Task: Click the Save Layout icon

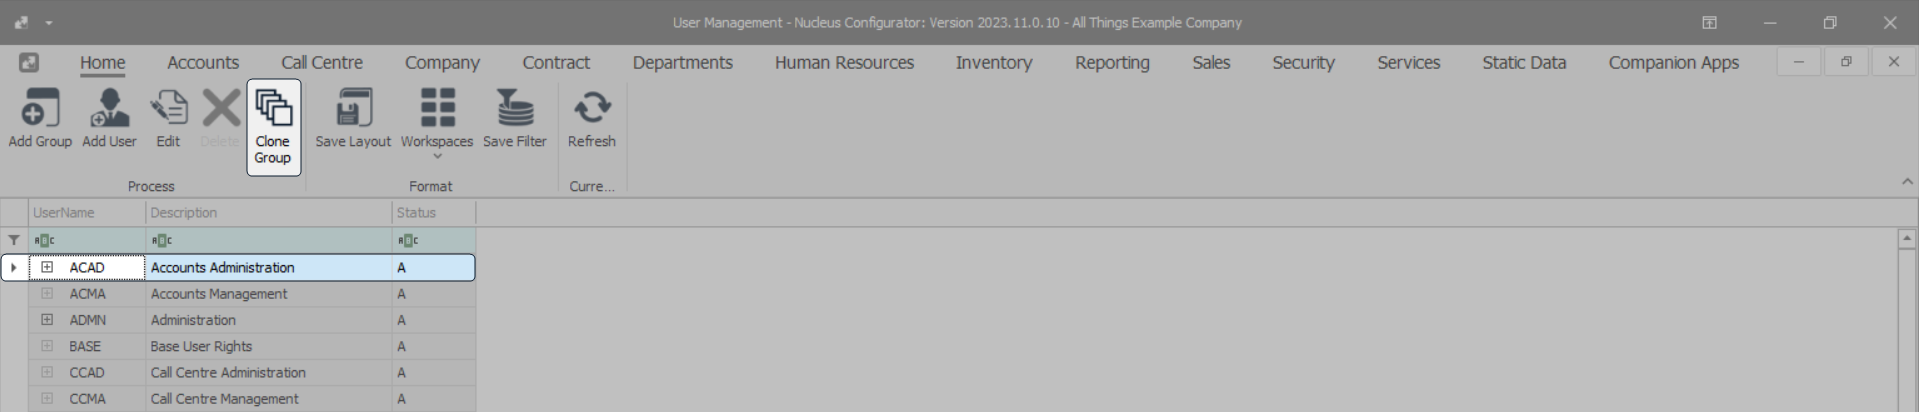Action: [353, 108]
